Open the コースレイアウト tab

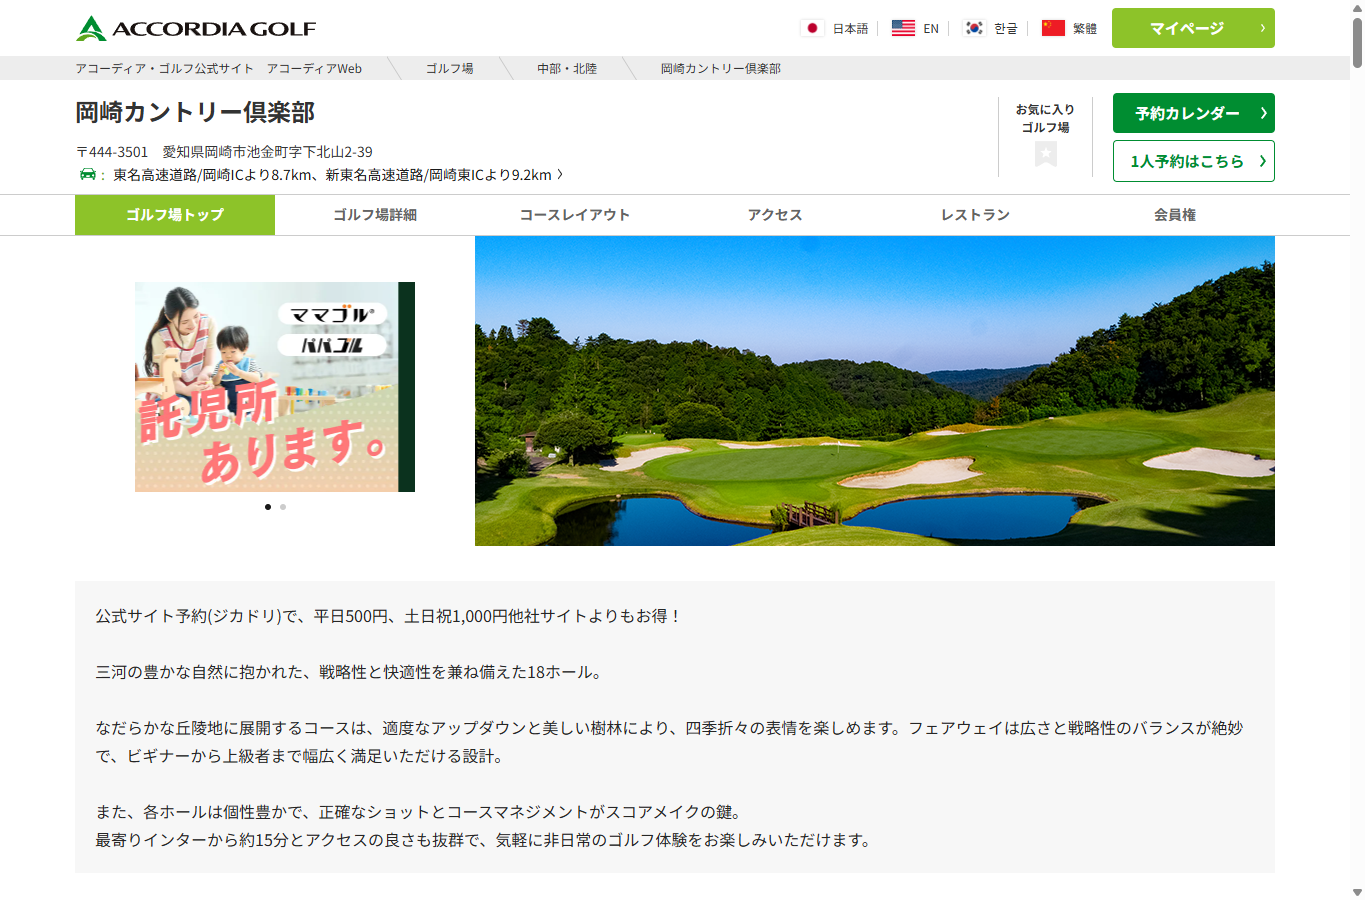[x=575, y=215]
